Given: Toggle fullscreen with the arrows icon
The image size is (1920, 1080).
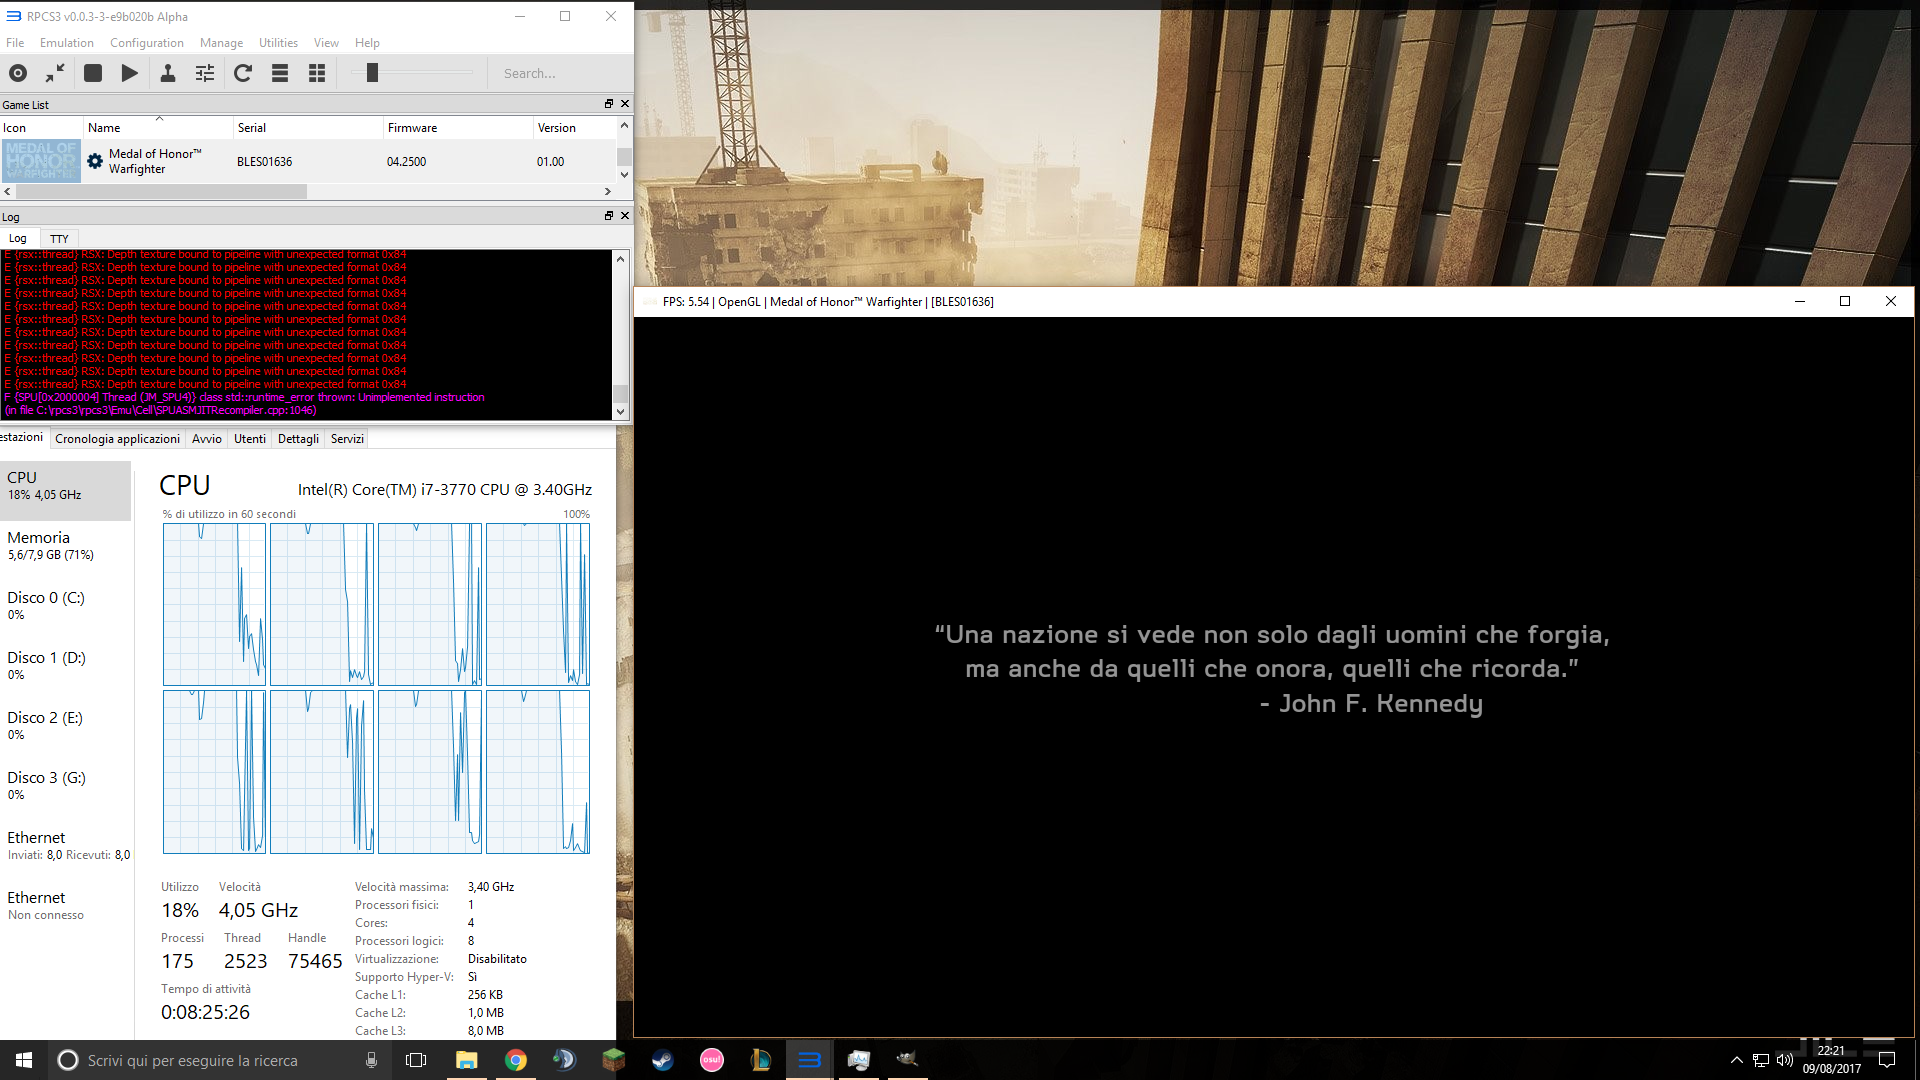Looking at the screenshot, I should 55,73.
